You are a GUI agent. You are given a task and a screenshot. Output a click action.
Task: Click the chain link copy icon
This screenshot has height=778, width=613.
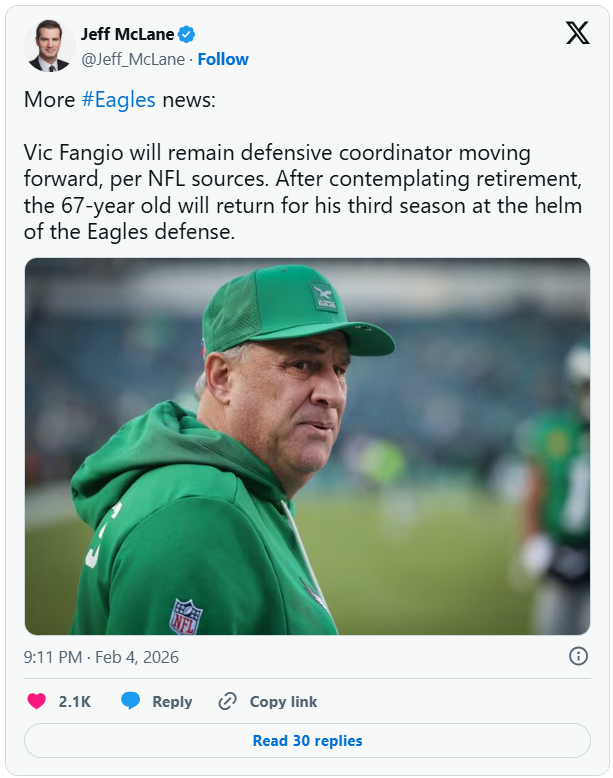click(228, 701)
